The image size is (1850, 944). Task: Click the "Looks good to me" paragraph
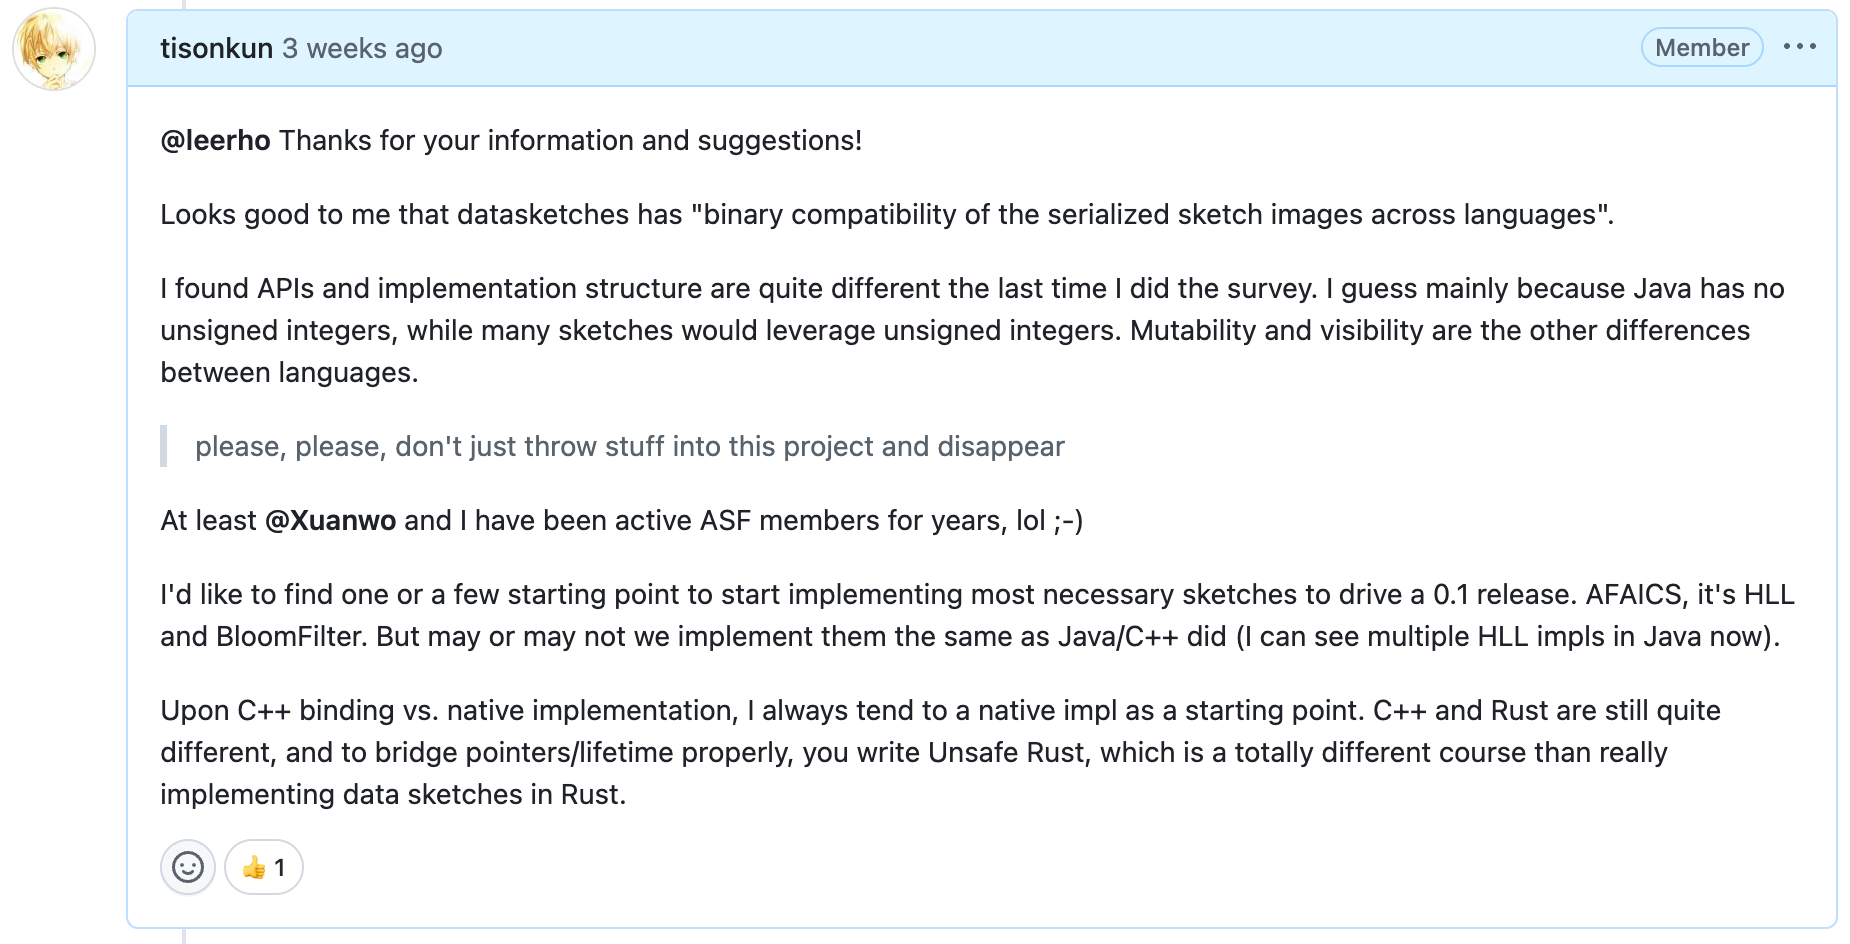tap(886, 215)
